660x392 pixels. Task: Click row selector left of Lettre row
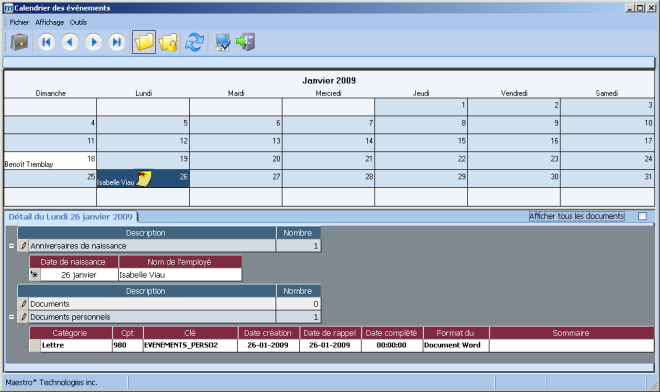35,345
